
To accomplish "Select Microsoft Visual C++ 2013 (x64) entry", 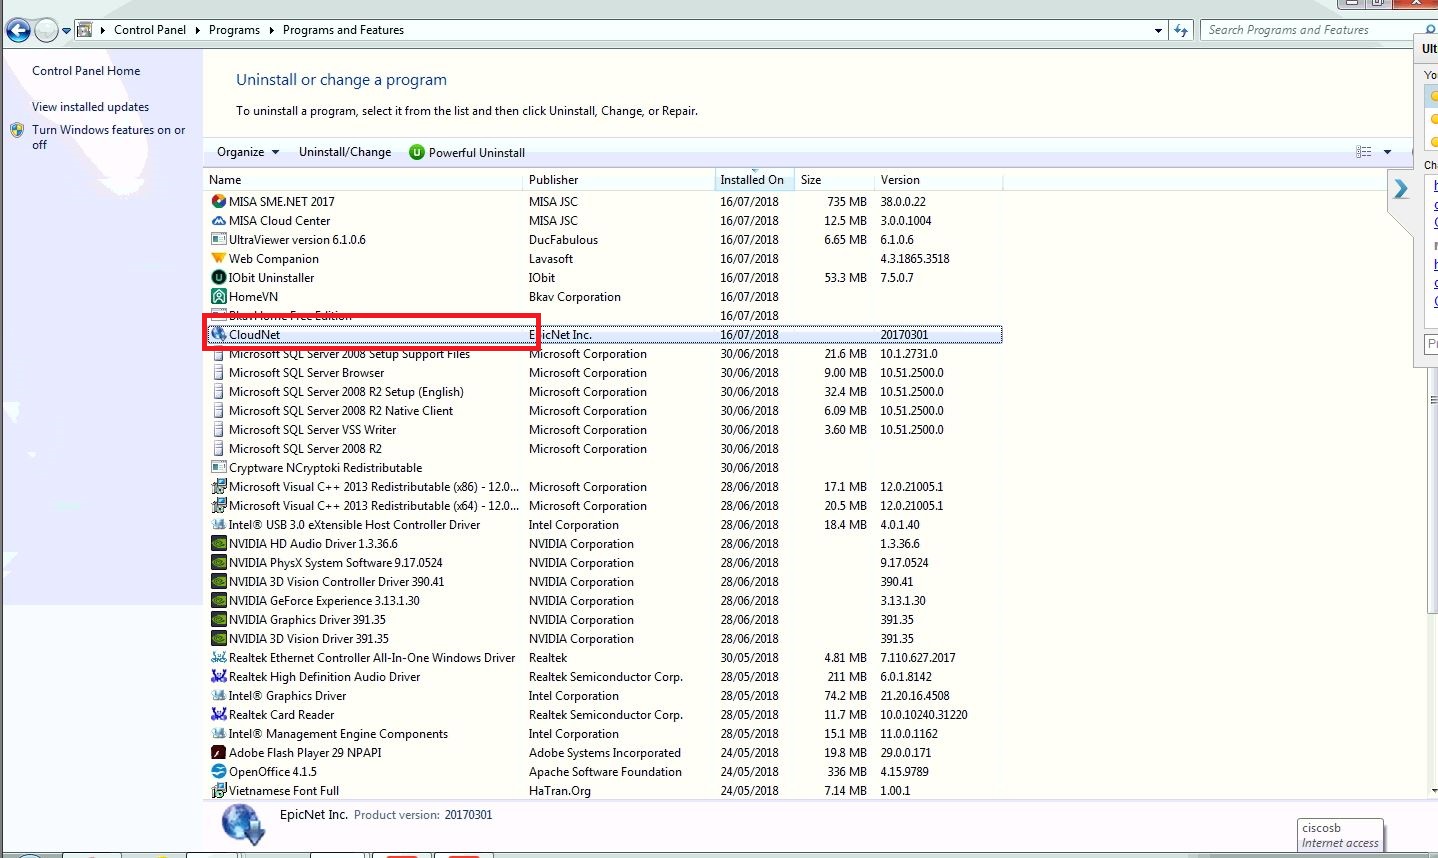I will pyautogui.click(x=605, y=506).
